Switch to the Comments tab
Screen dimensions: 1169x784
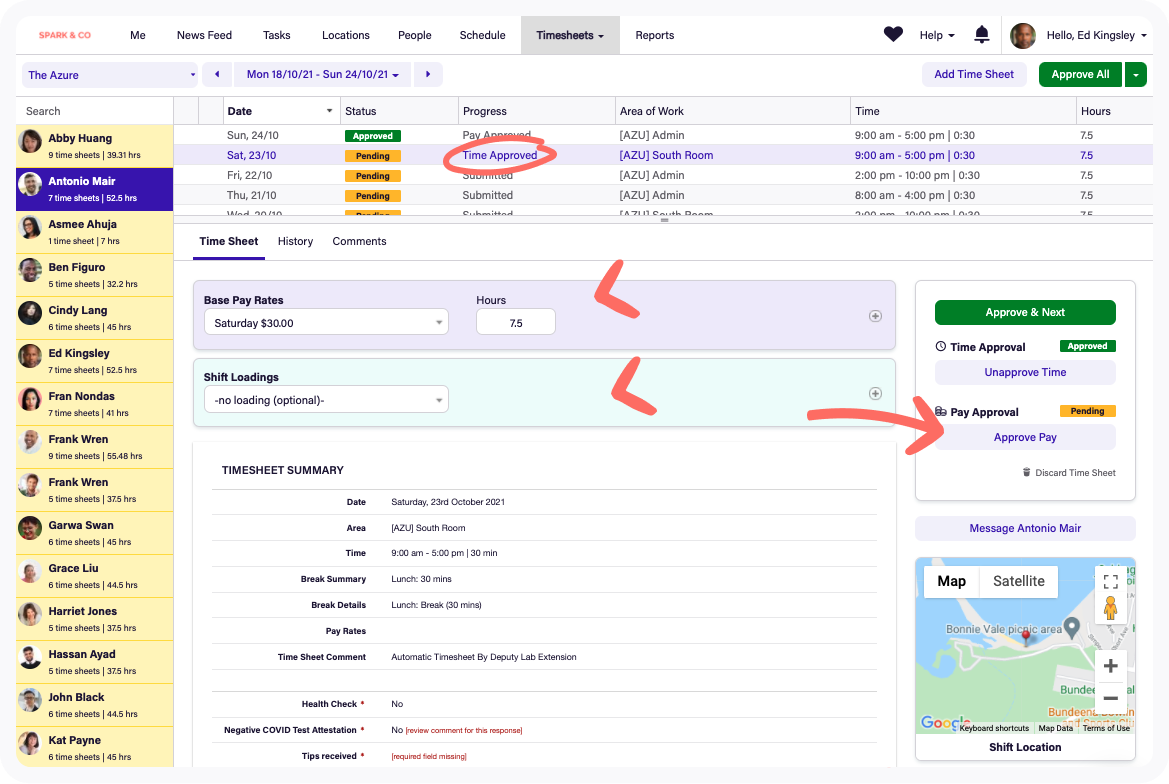click(x=359, y=241)
